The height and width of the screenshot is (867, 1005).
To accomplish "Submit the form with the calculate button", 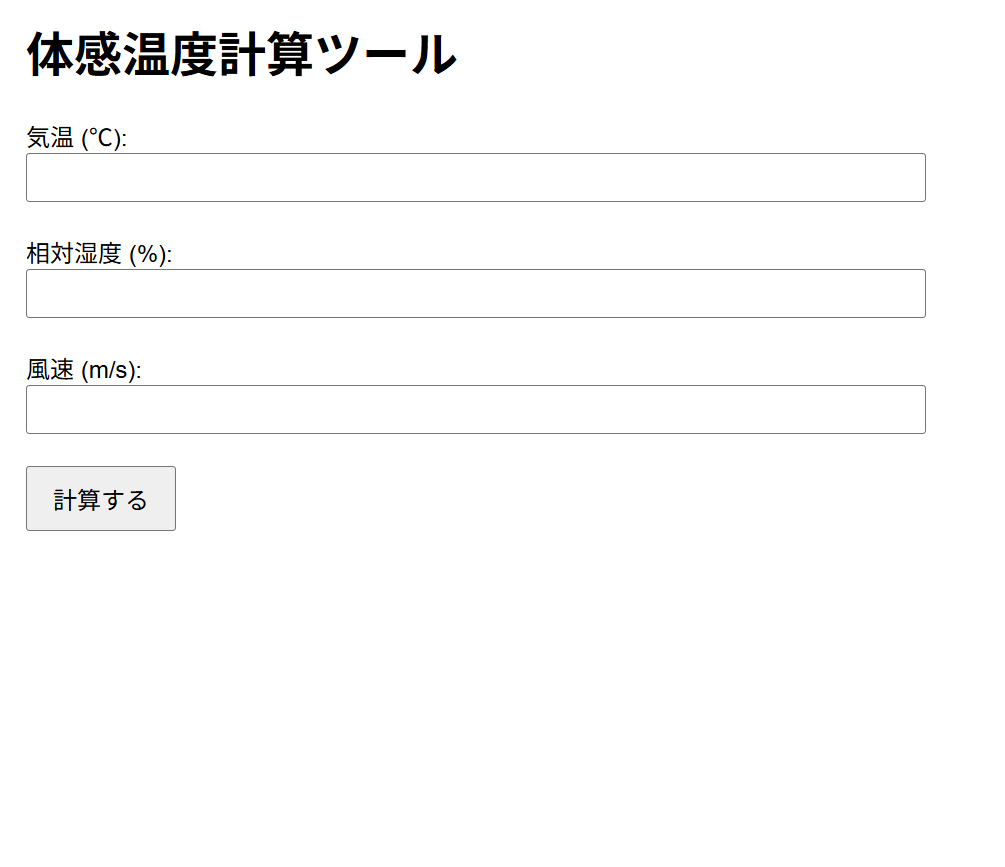I will [x=101, y=499].
